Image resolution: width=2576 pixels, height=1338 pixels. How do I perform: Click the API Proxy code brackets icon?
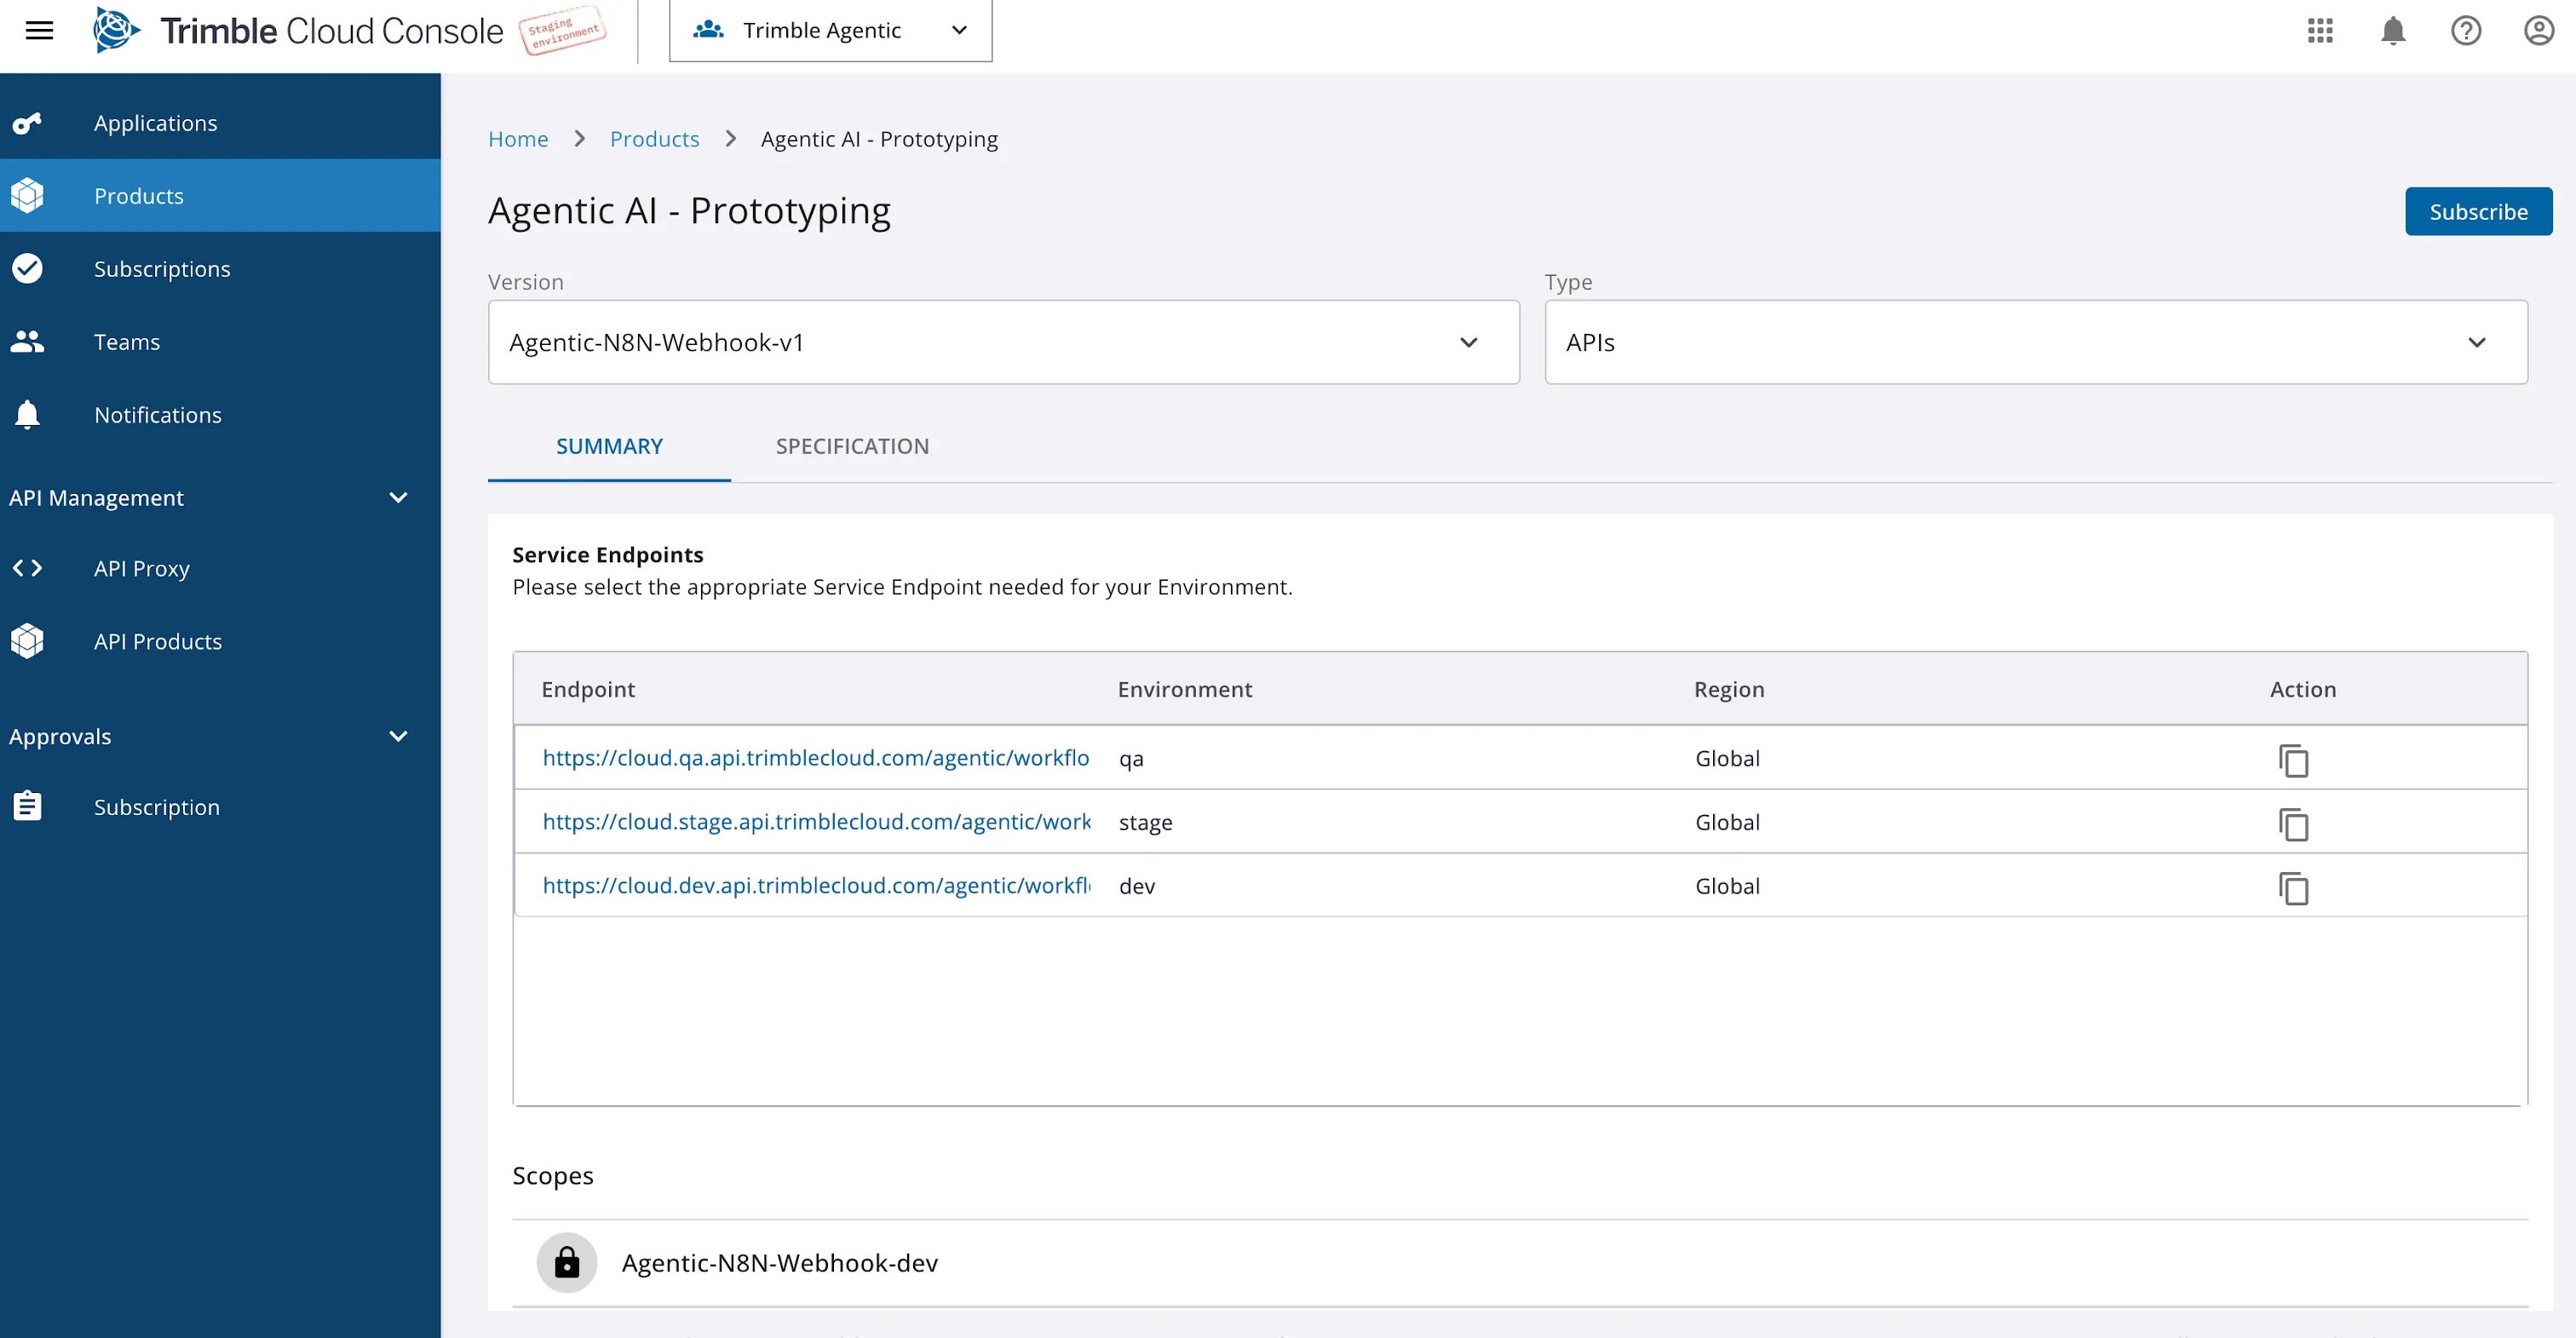(x=27, y=568)
